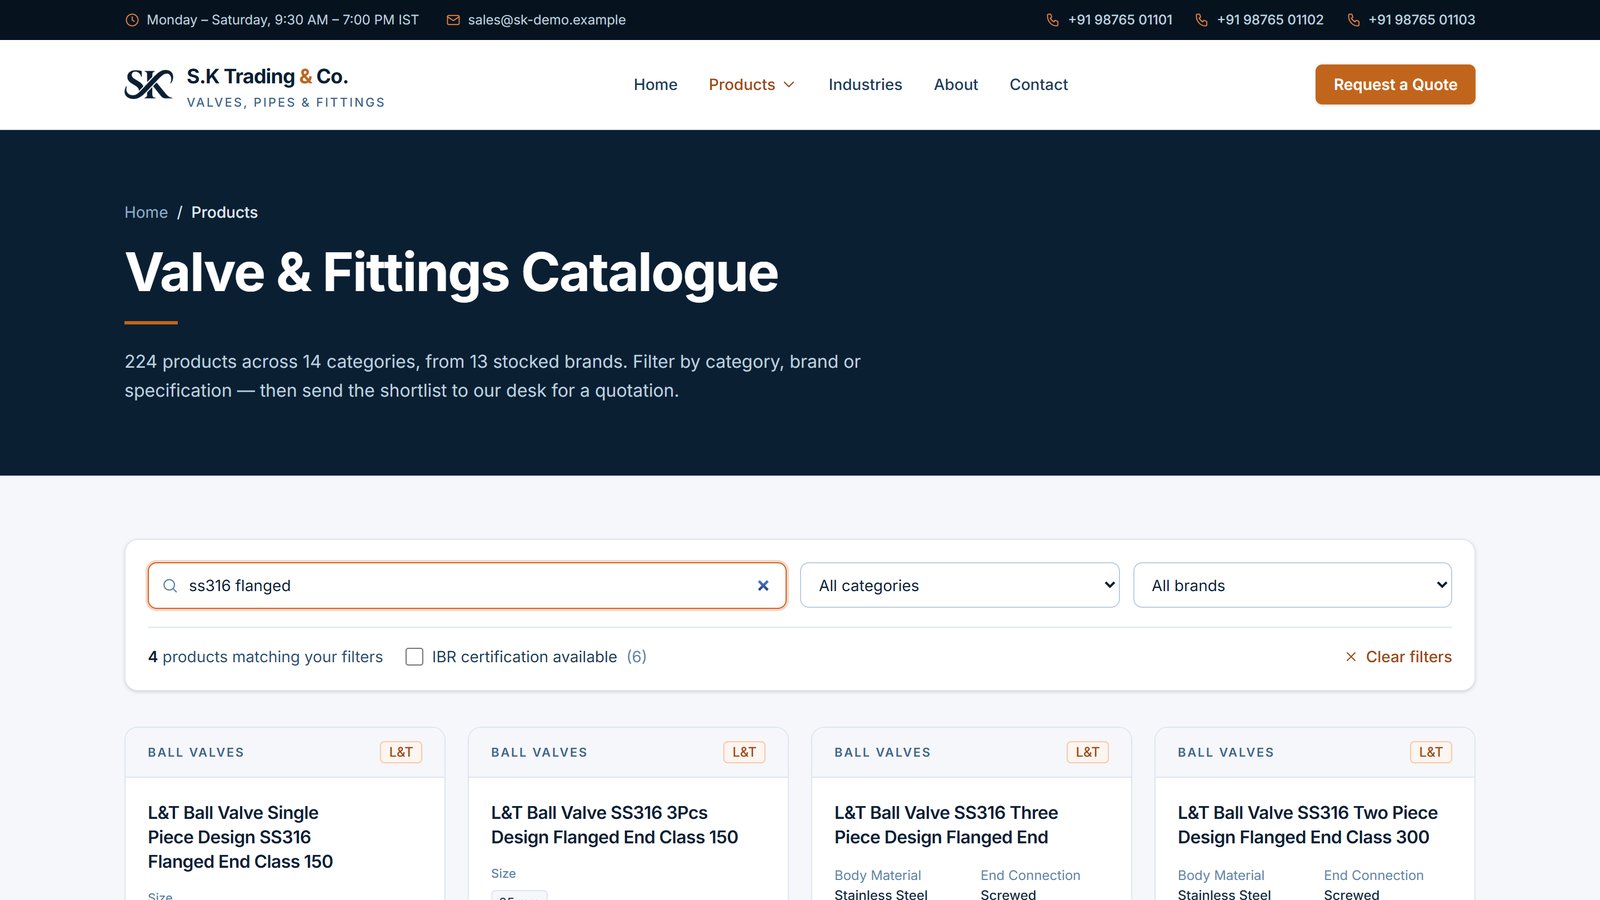
Task: Click the search field containing ss316 flanged
Action: 467,586
